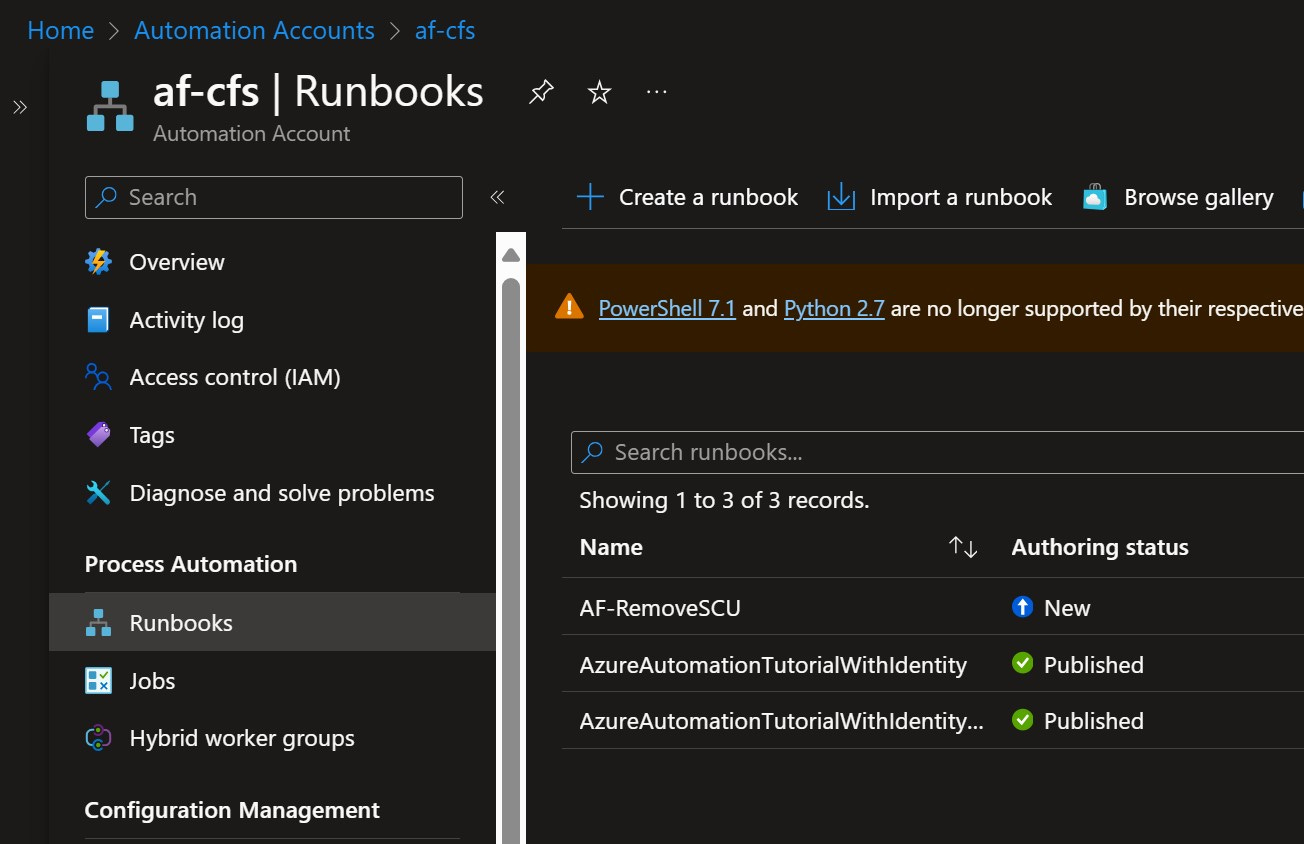Screen dimensions: 1304x844
Task: Click the plus icon for Create a runbook
Action: click(590, 197)
